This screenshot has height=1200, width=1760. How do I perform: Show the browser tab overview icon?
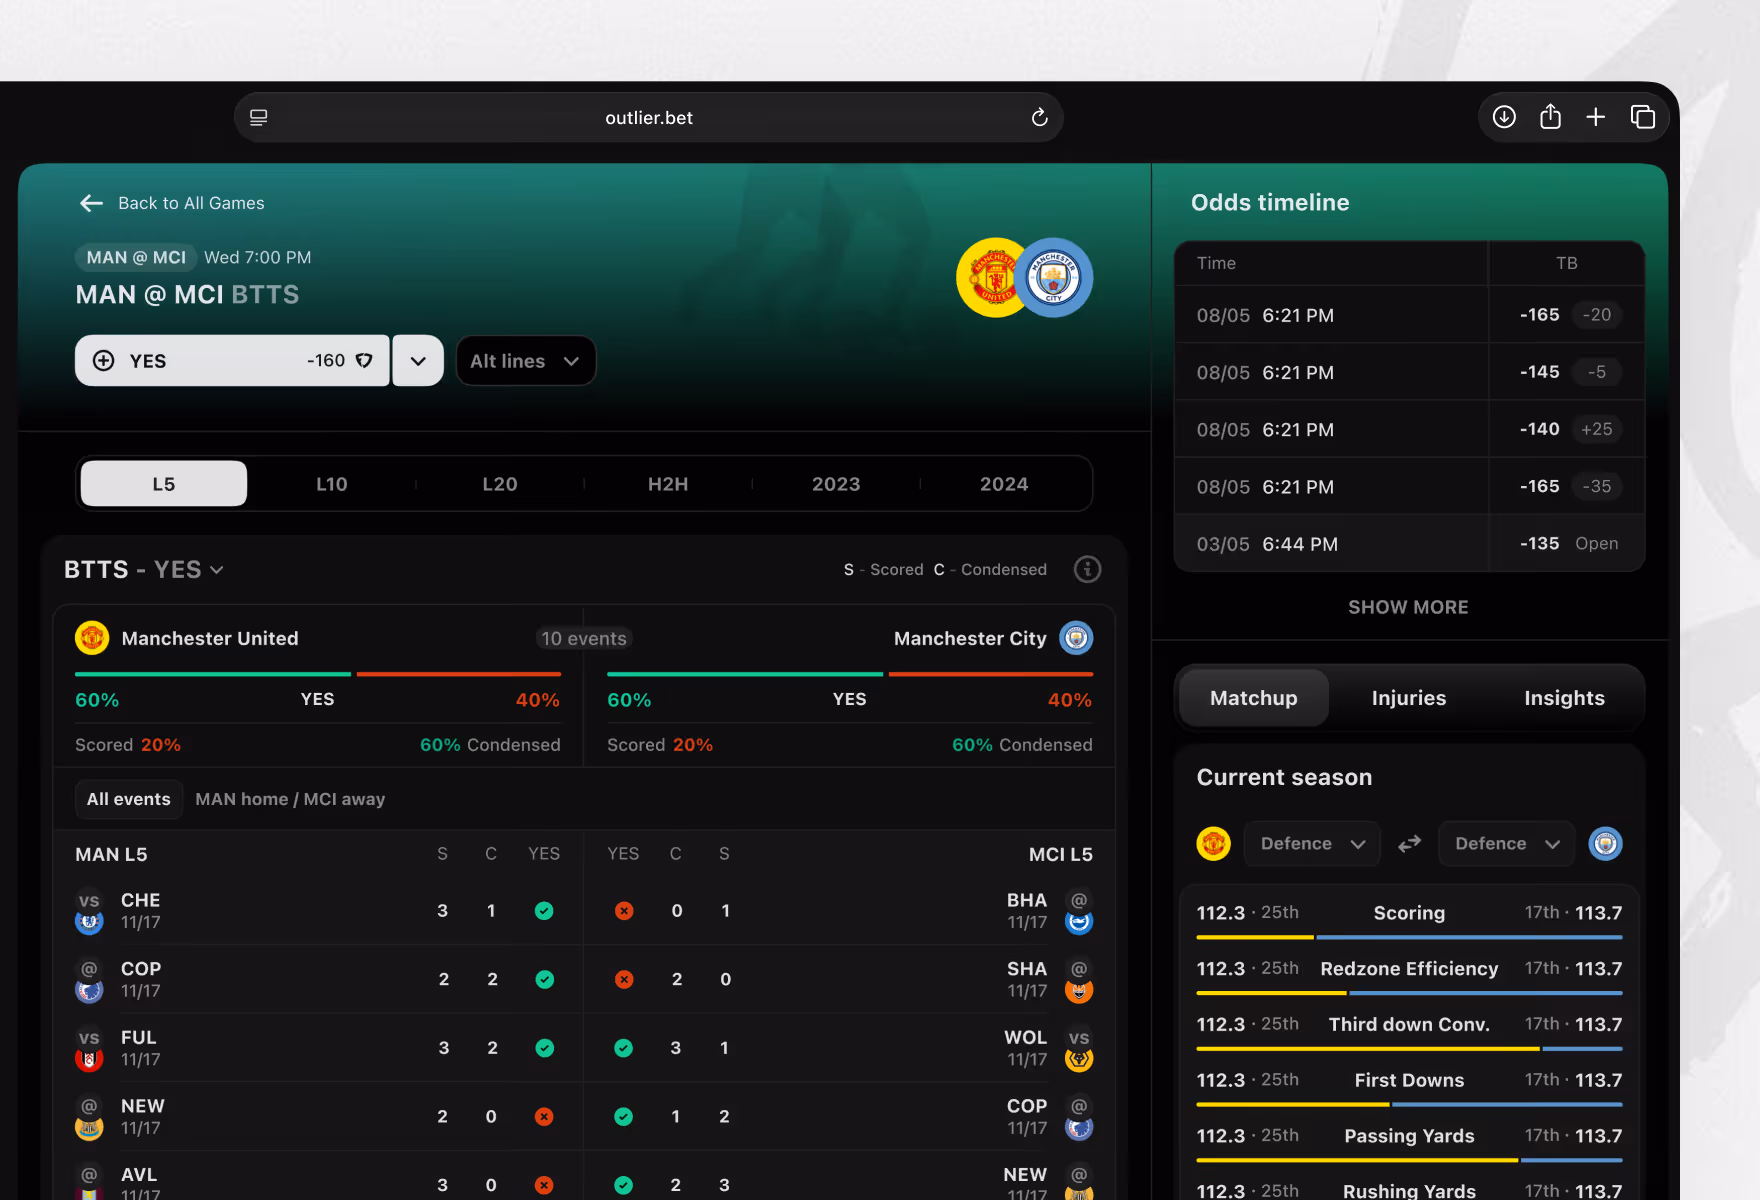tap(1643, 117)
